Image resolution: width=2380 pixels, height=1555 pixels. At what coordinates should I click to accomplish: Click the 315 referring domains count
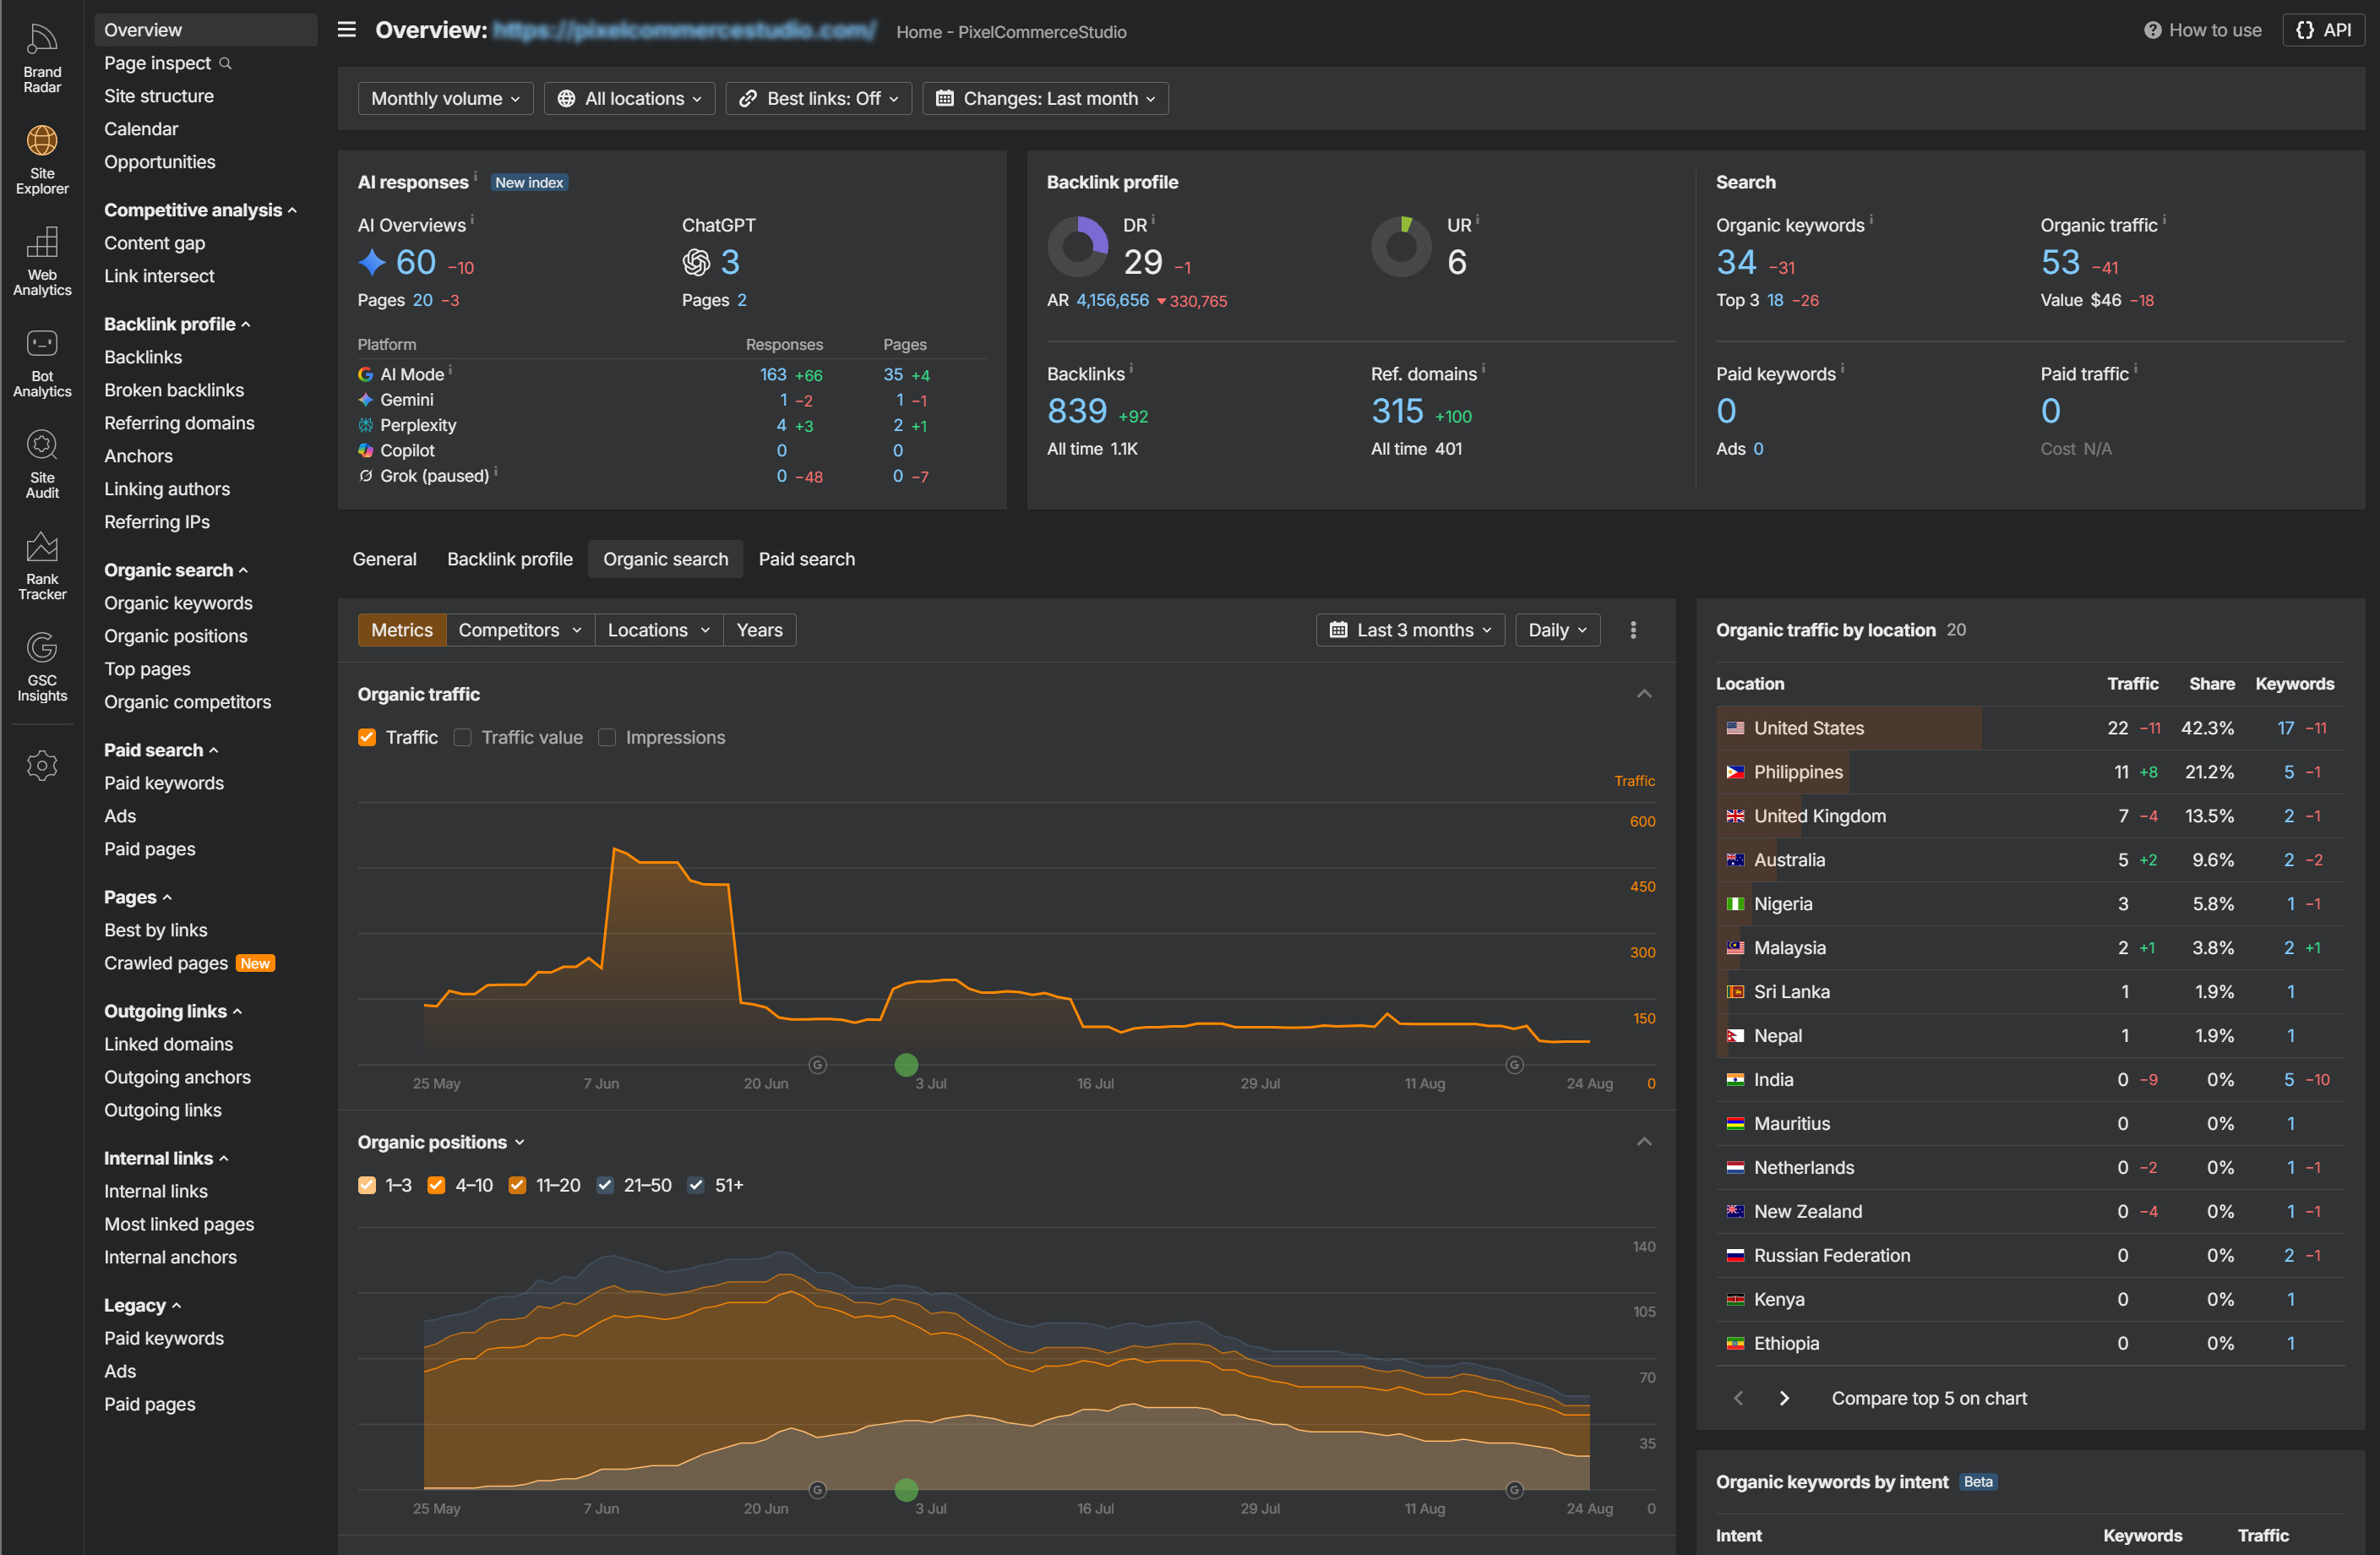point(1397,411)
